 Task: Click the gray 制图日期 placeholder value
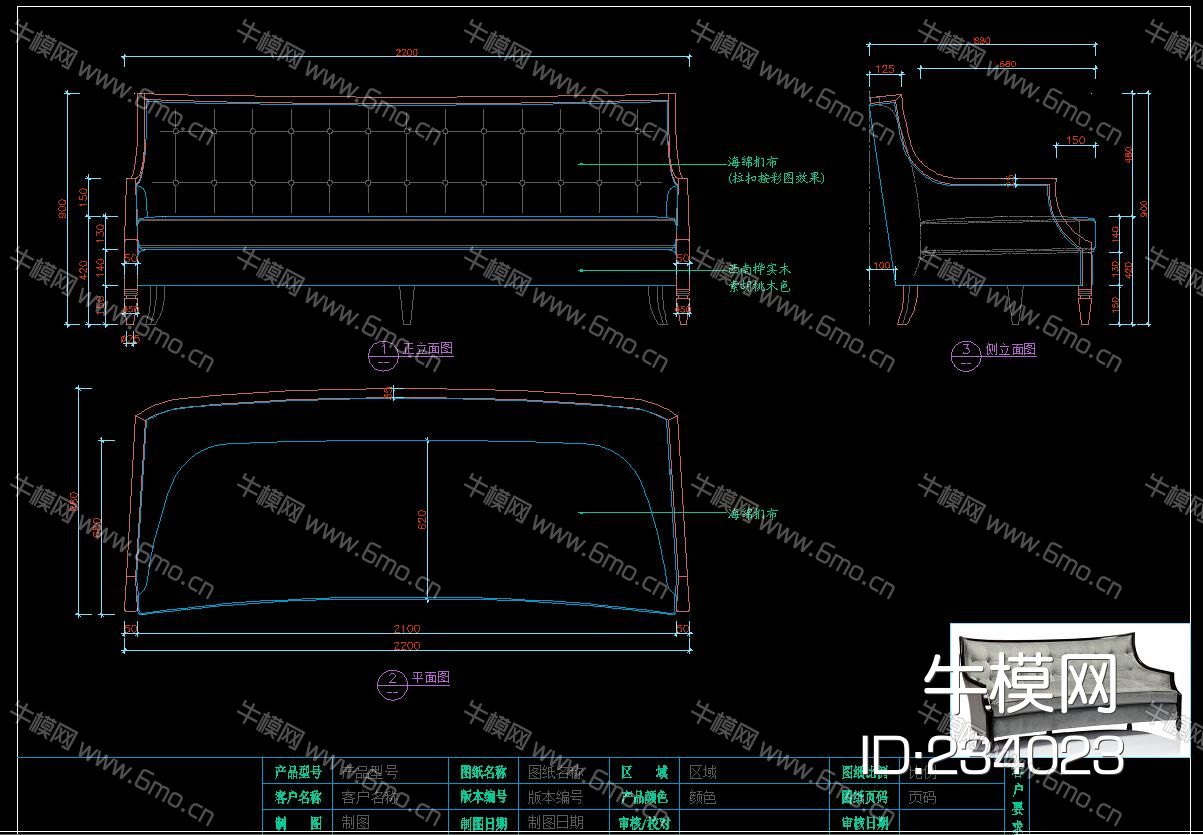coord(555,823)
